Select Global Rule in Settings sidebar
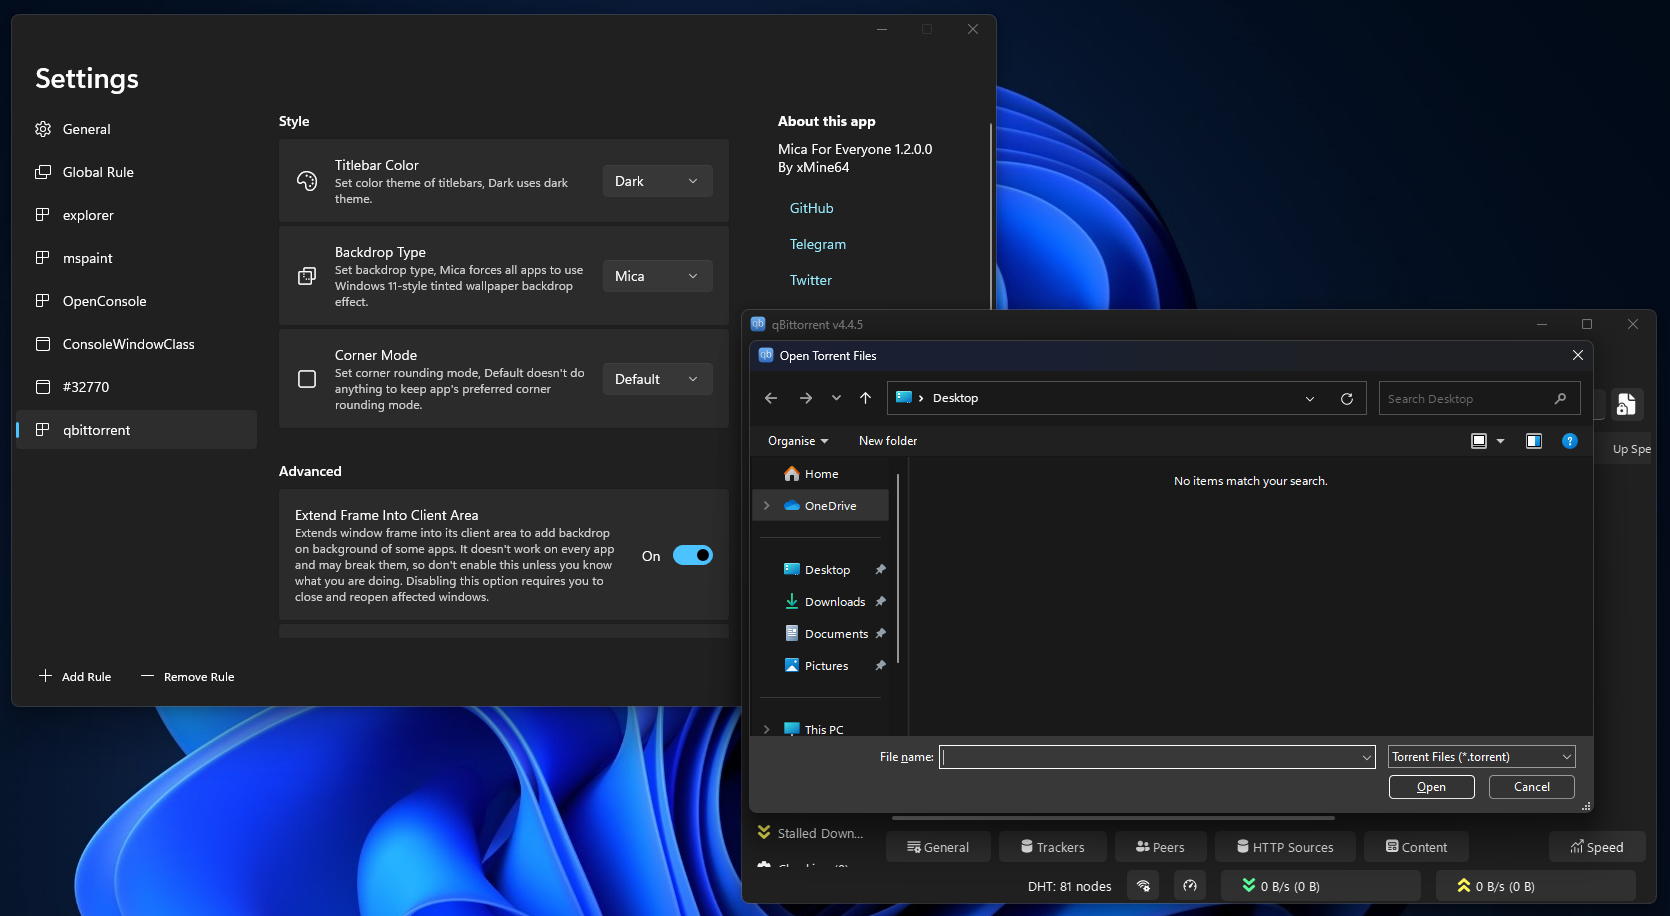Screen dimensions: 1670x916 pyautogui.click(x=136, y=172)
